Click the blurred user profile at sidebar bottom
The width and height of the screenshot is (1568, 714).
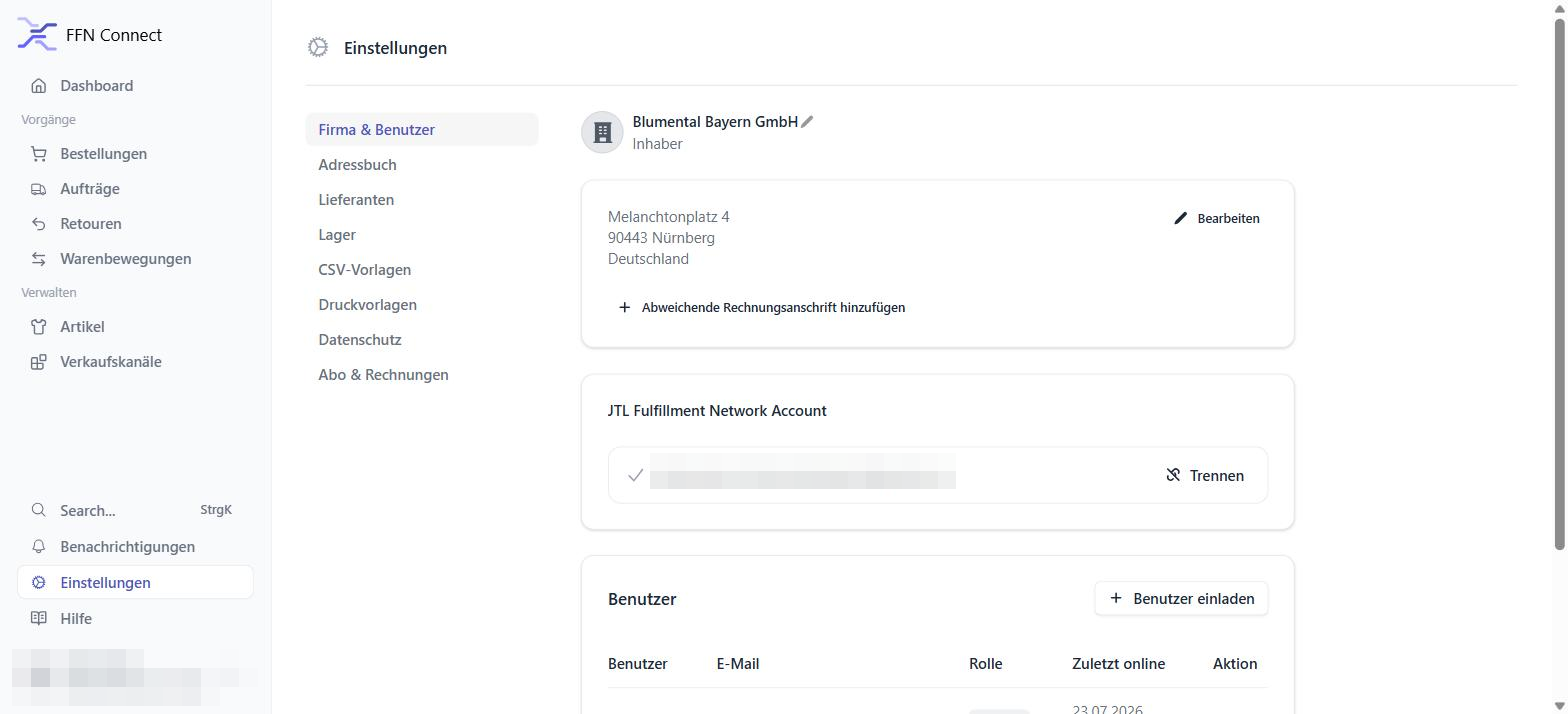pos(135,676)
